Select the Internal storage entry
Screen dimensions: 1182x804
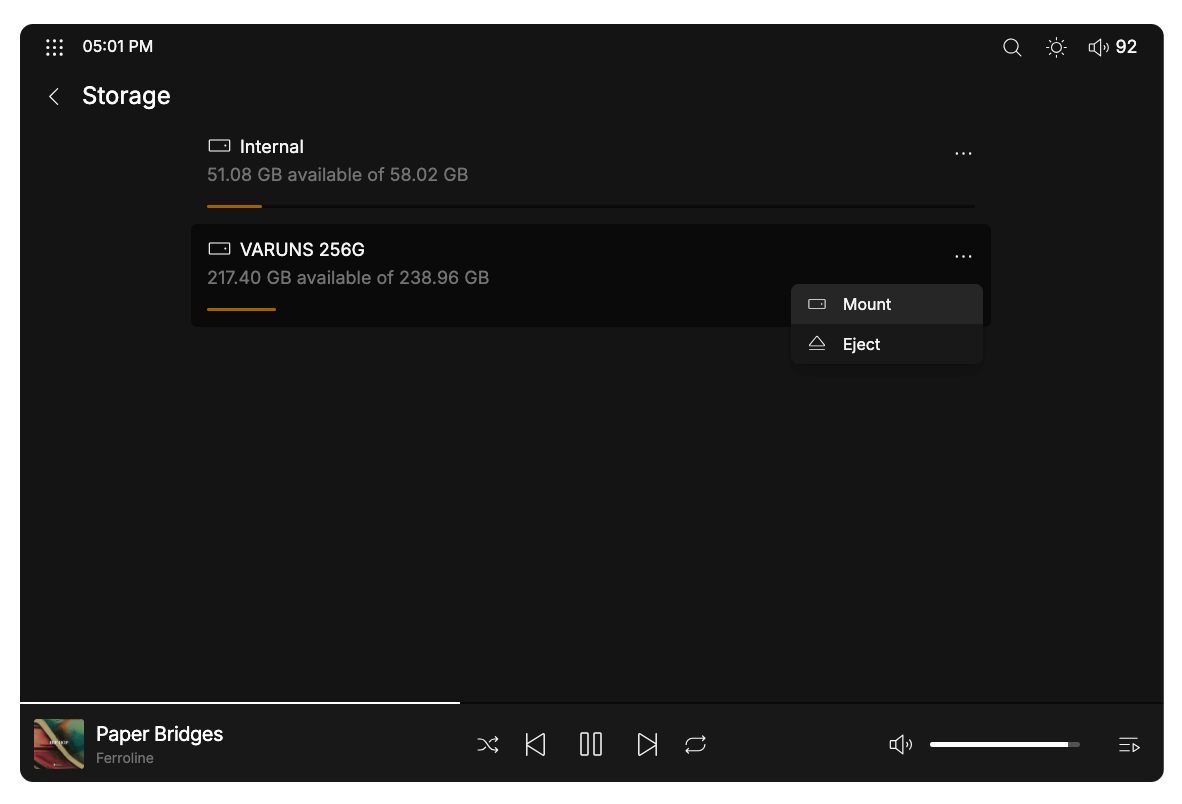click(x=271, y=147)
